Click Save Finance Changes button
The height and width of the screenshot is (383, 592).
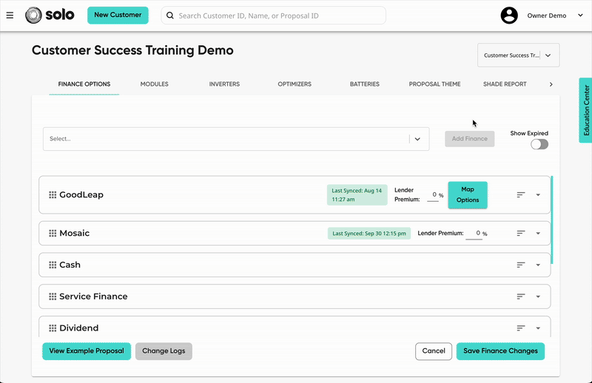coord(500,351)
